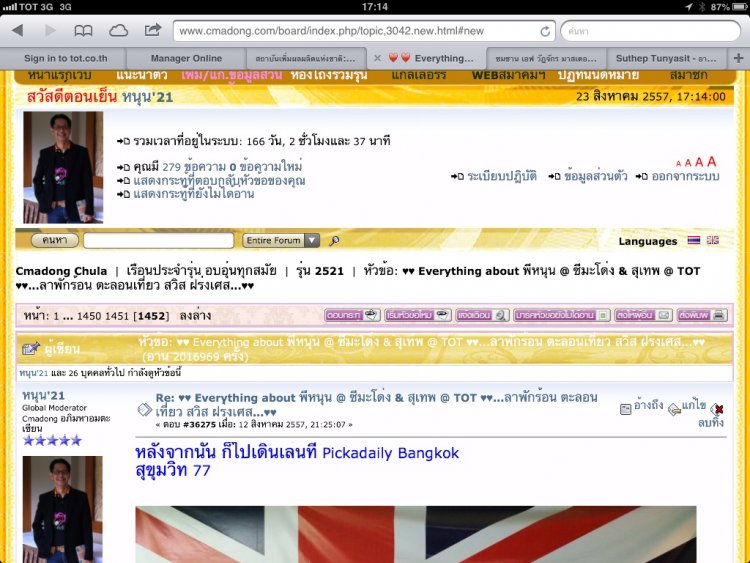Tap the Safari back arrow

18,31
